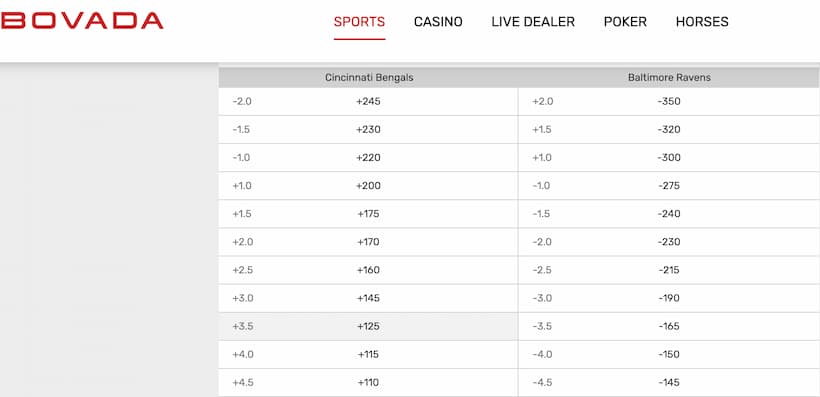This screenshot has width=820, height=397.
Task: Open the Horses tab
Action: 702,22
